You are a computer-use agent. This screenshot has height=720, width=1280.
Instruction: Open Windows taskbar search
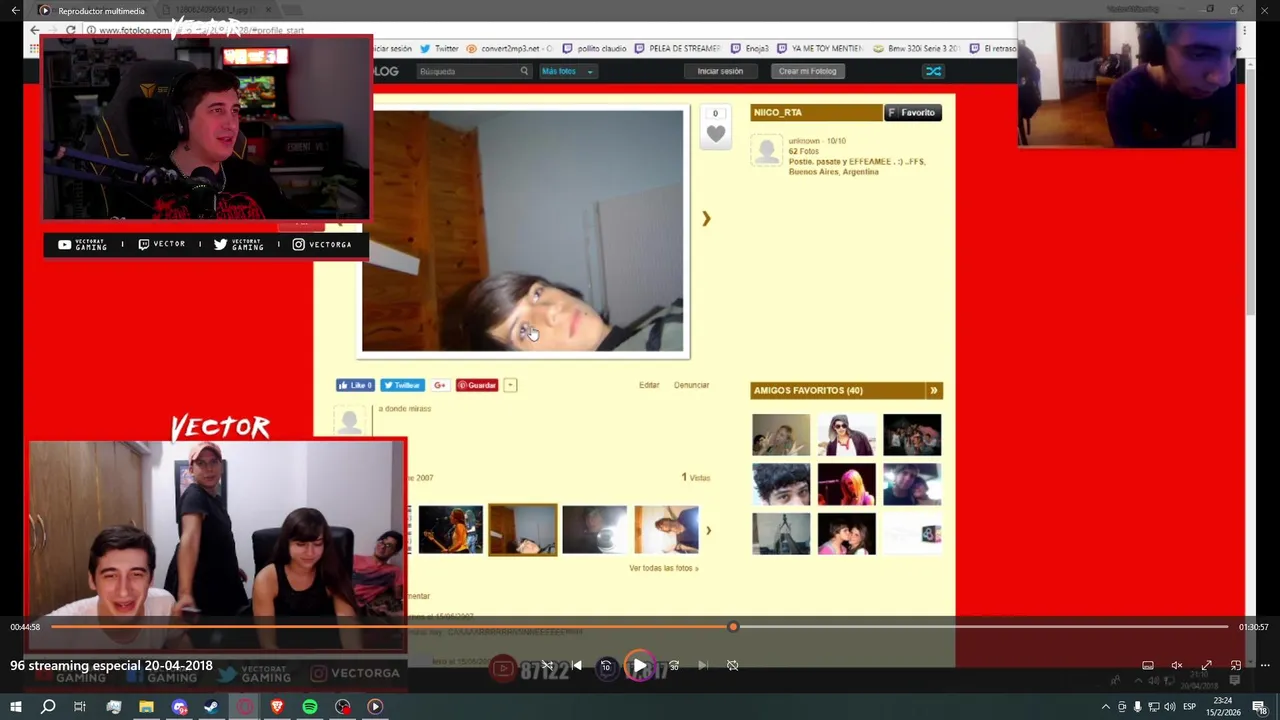47,707
